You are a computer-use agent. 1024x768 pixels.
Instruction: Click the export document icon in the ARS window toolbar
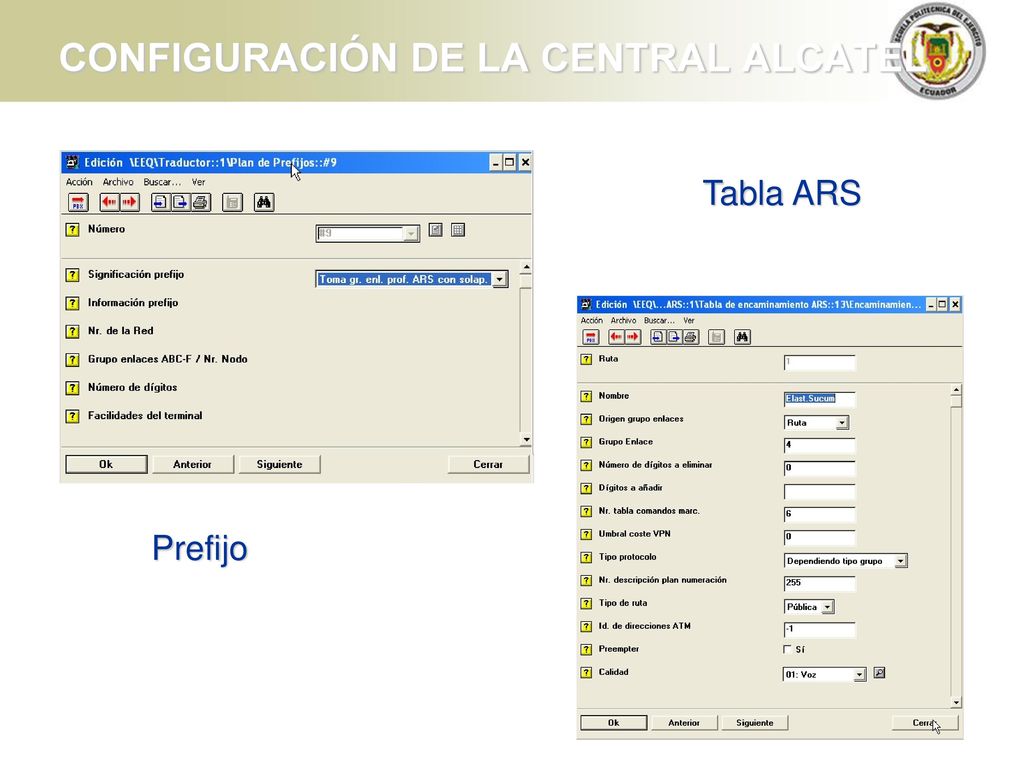[x=674, y=337]
